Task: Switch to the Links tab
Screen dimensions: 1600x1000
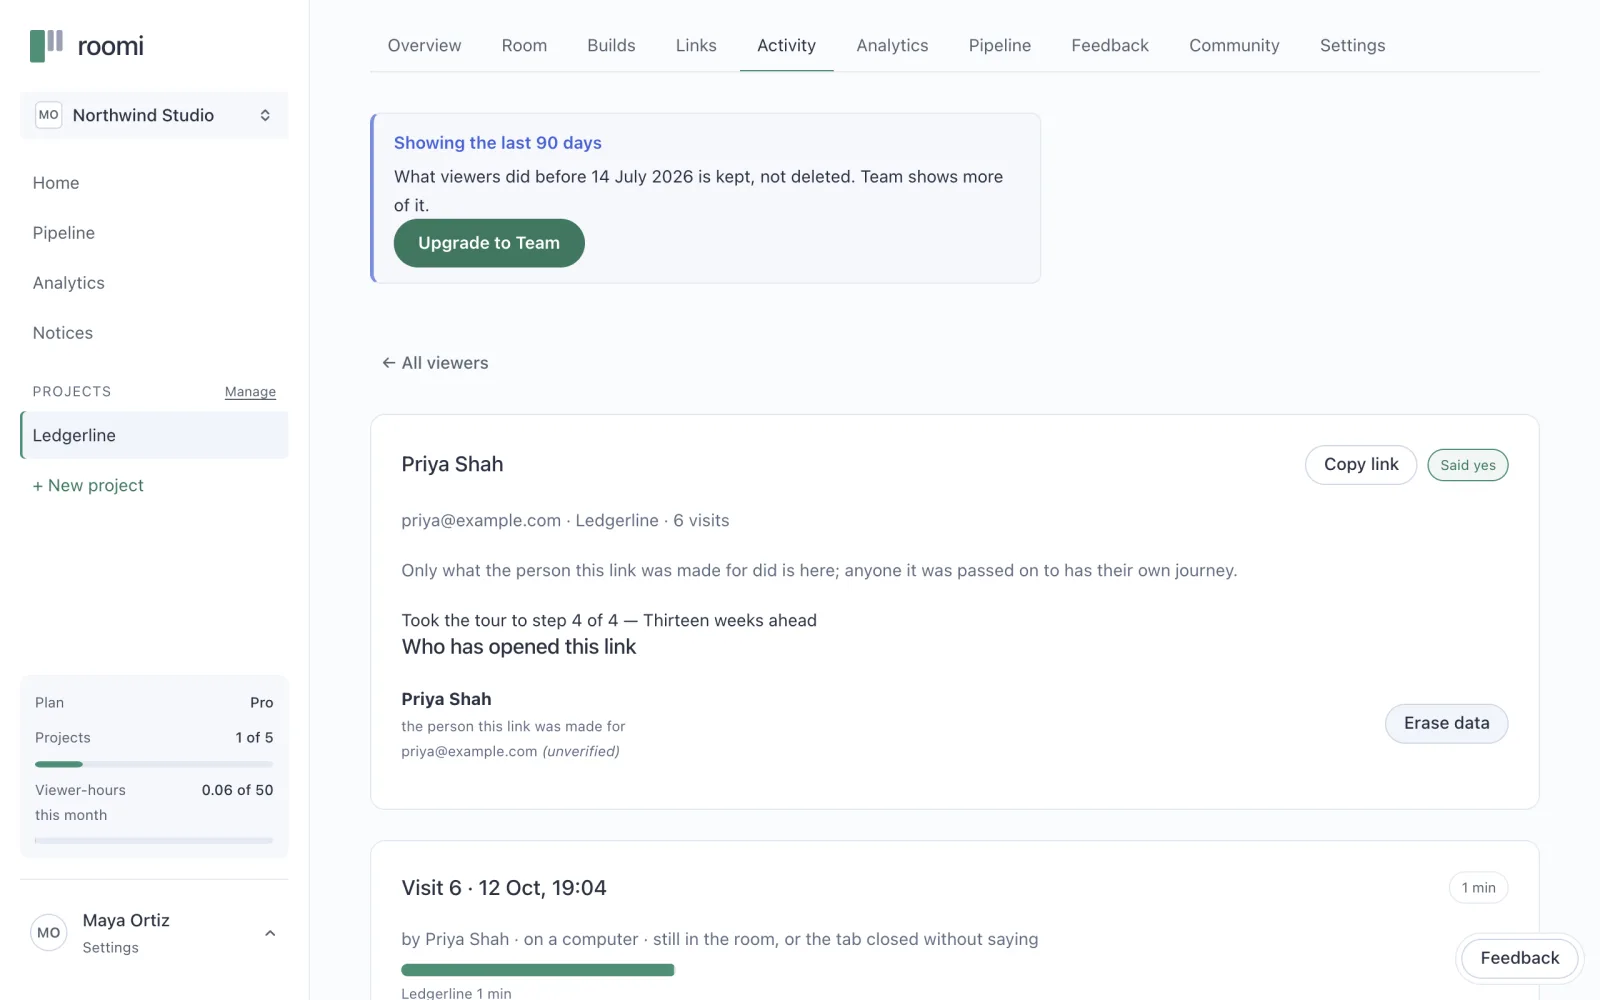Action: (696, 45)
